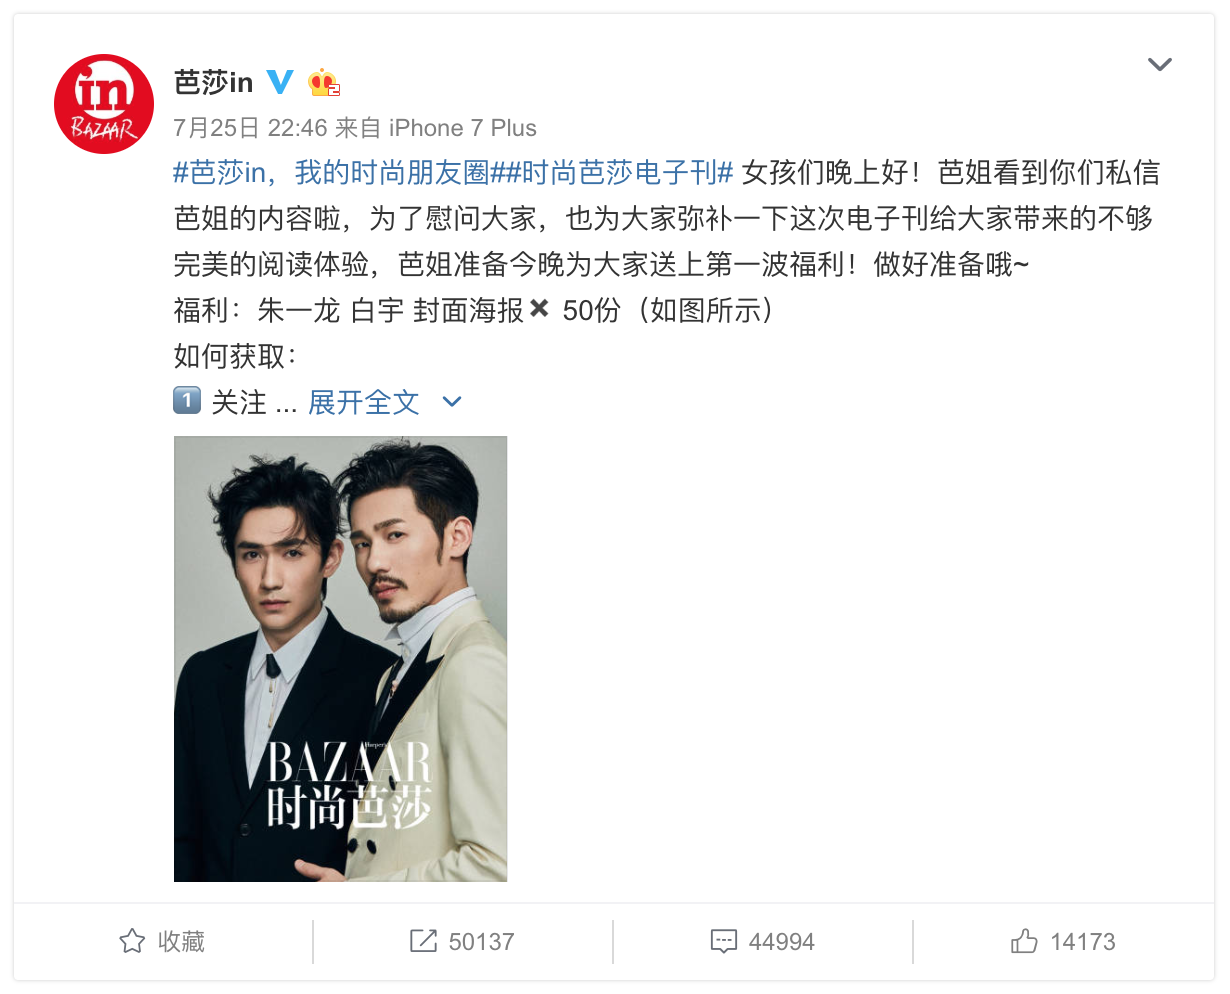Click the iPhone 7 Plus source link
Viewport: 1230px width, 994px height.
[x=463, y=128]
